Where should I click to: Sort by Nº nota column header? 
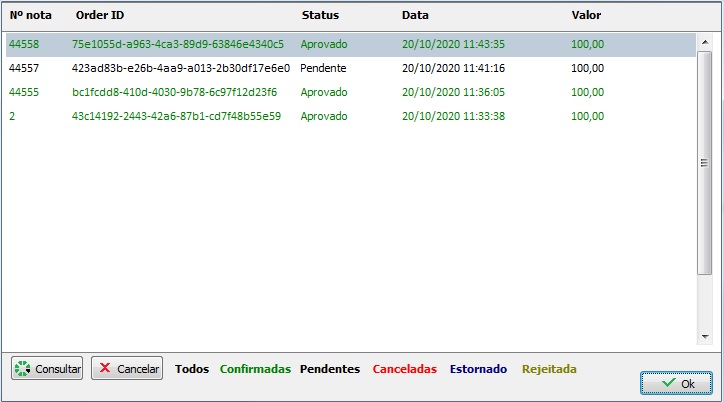point(31,16)
